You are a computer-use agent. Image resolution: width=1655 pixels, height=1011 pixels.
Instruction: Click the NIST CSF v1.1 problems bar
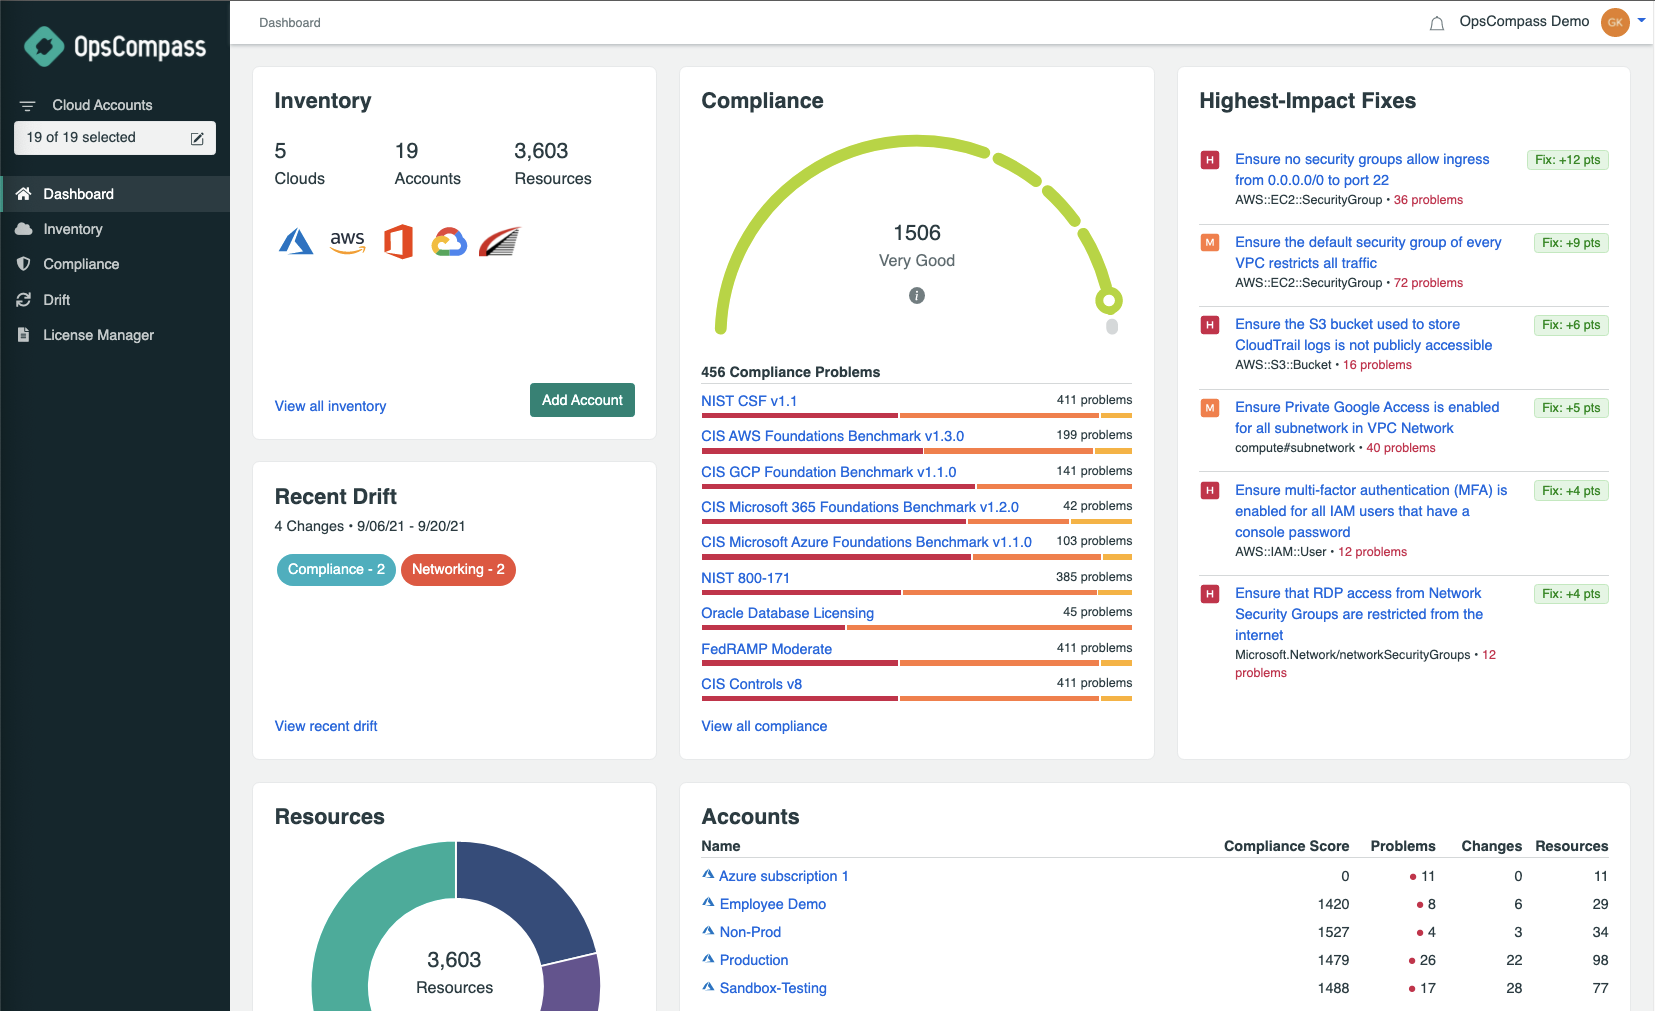tap(916, 415)
